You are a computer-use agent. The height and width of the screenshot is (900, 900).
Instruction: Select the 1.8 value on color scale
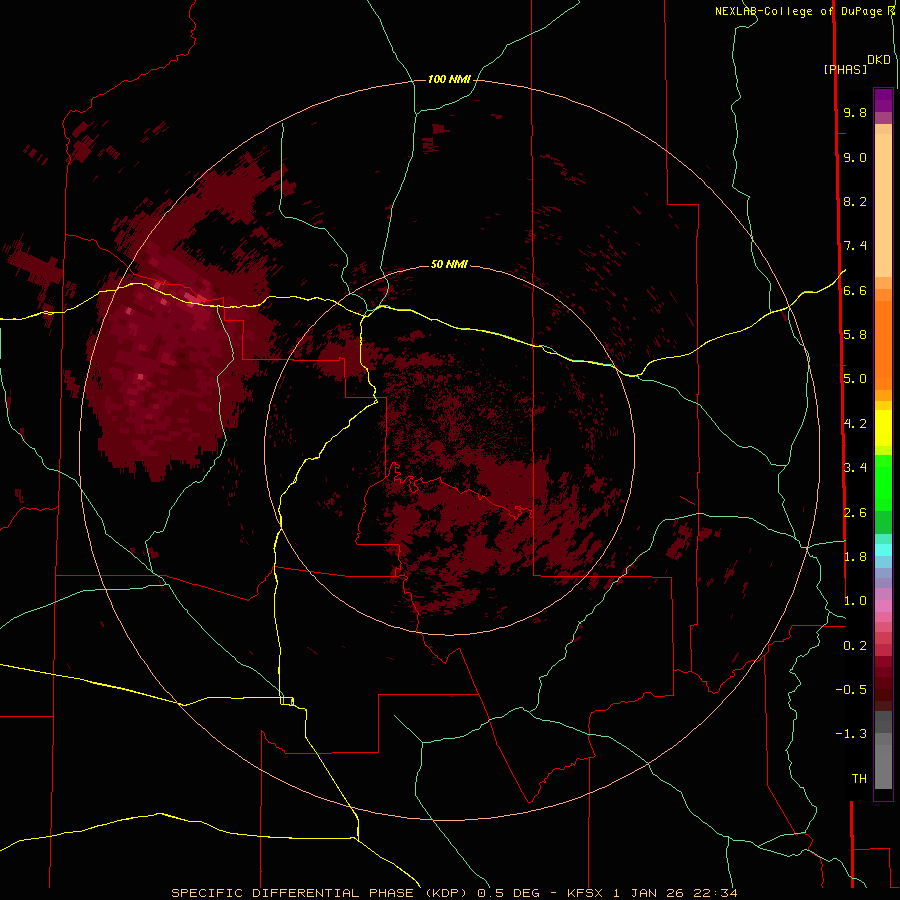(x=855, y=557)
